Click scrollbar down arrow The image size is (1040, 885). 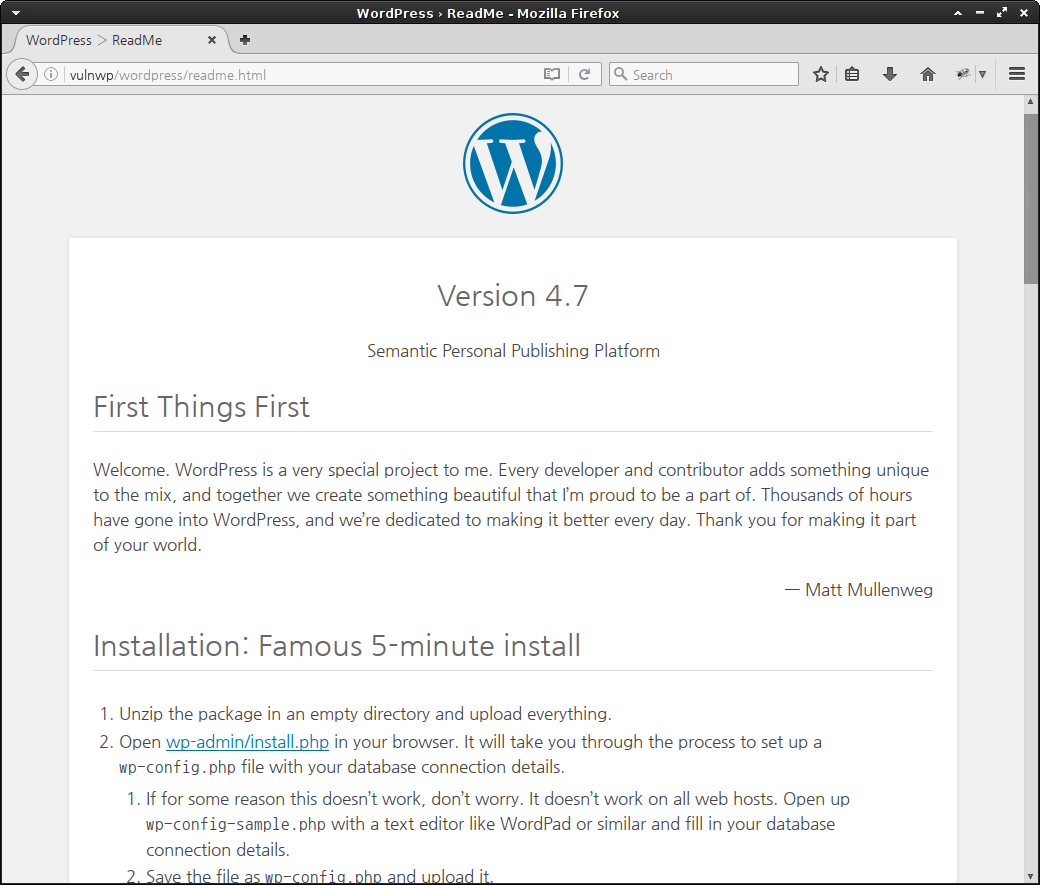1031,877
